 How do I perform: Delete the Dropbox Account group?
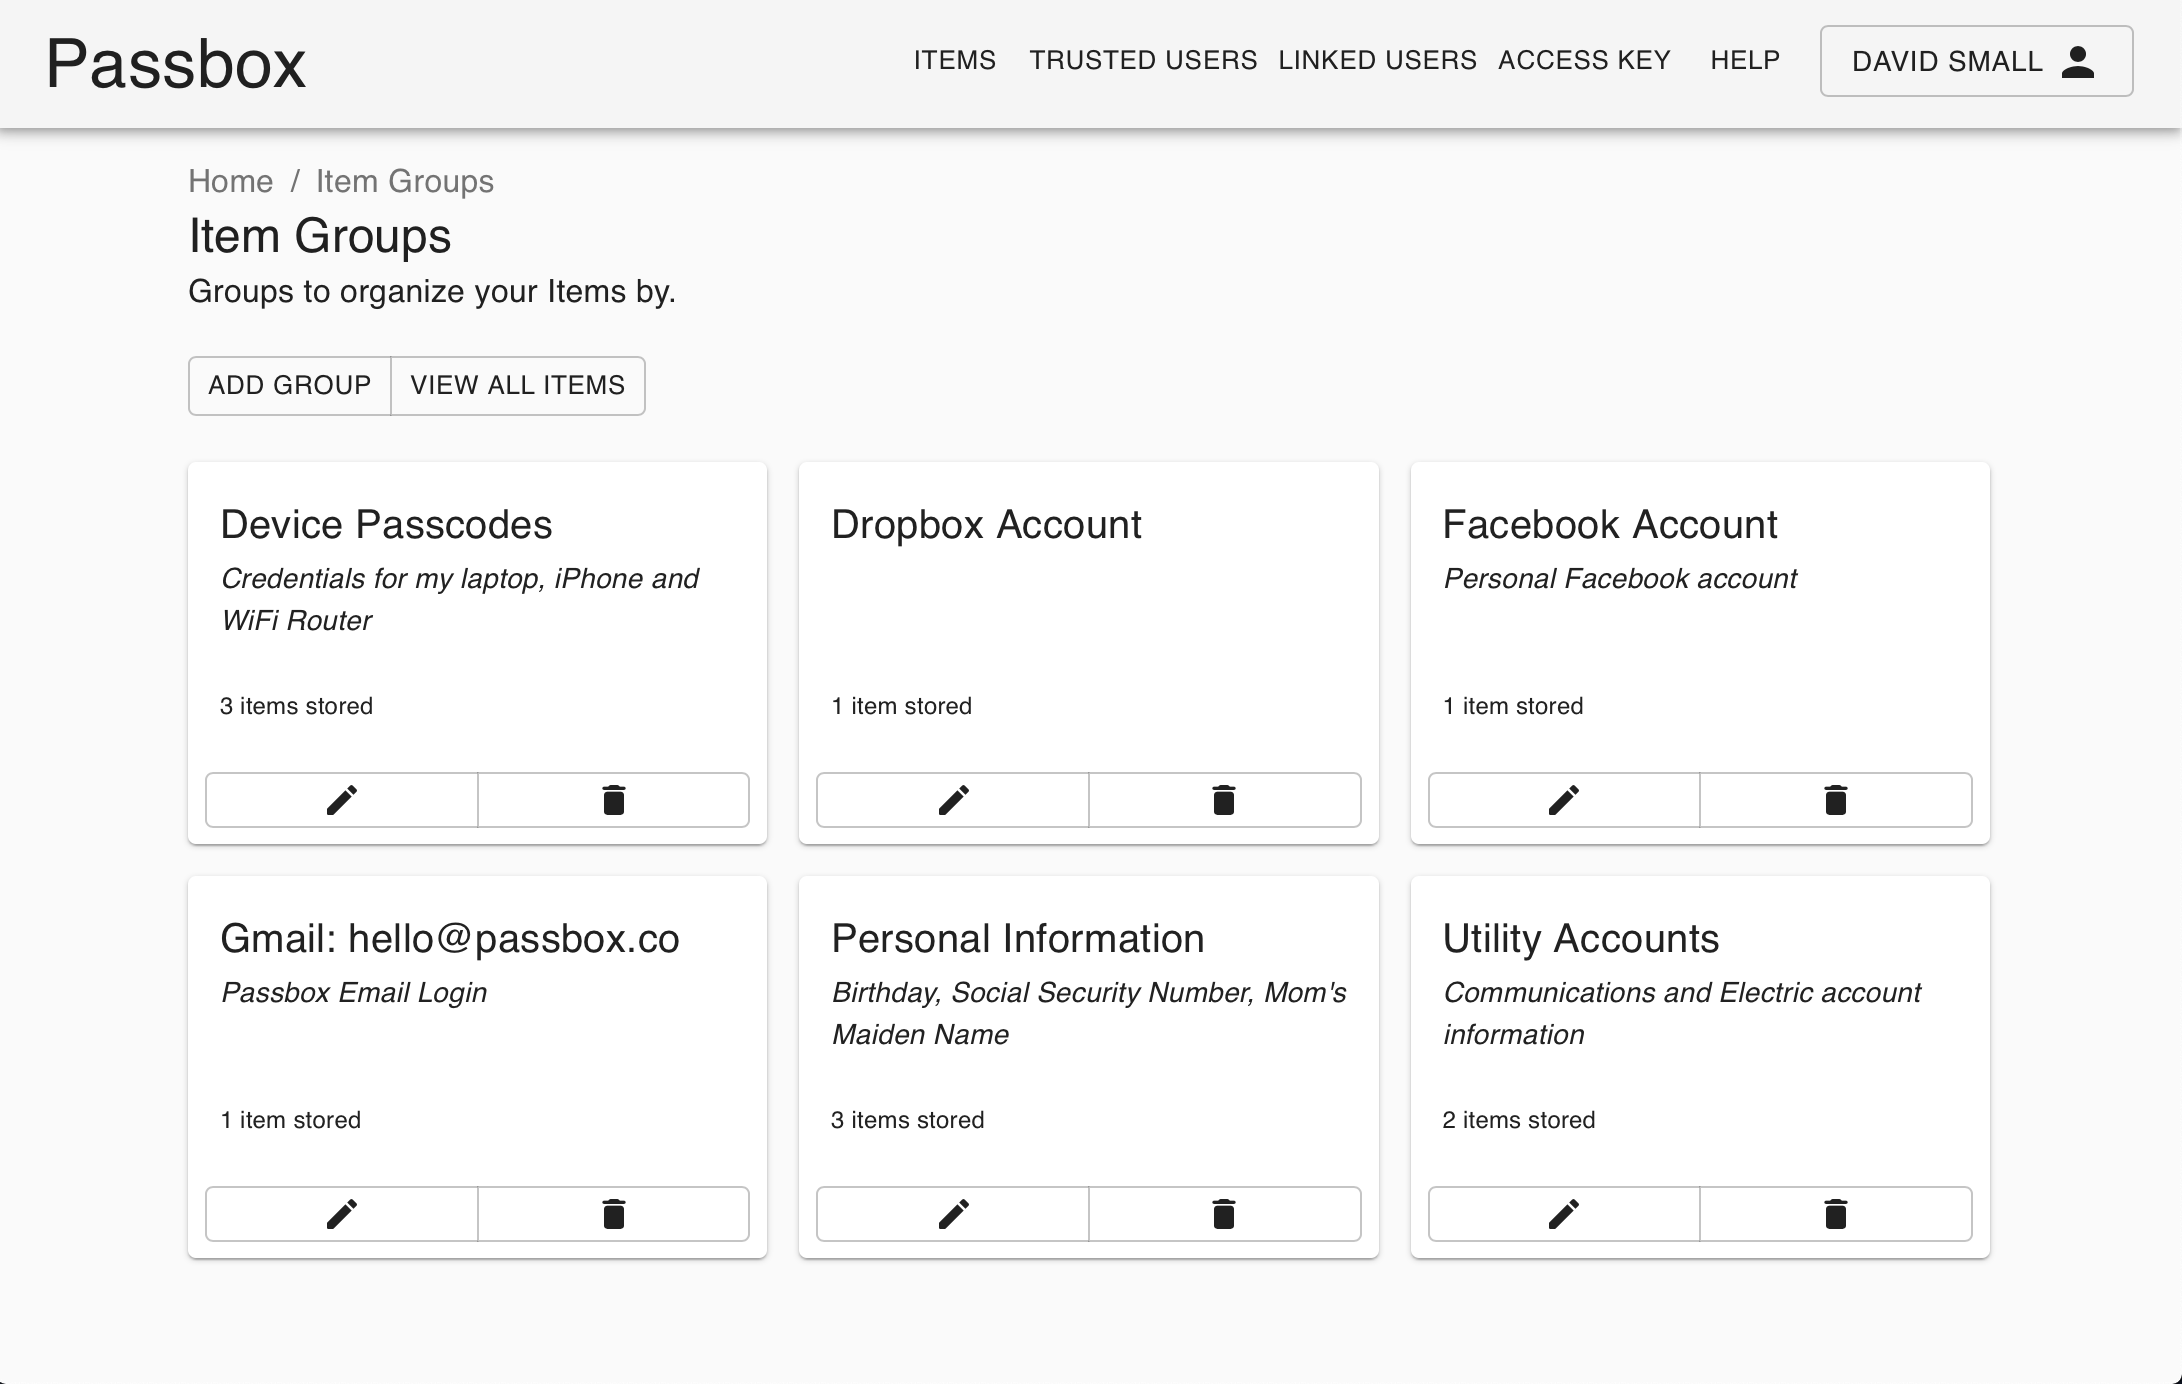point(1224,800)
